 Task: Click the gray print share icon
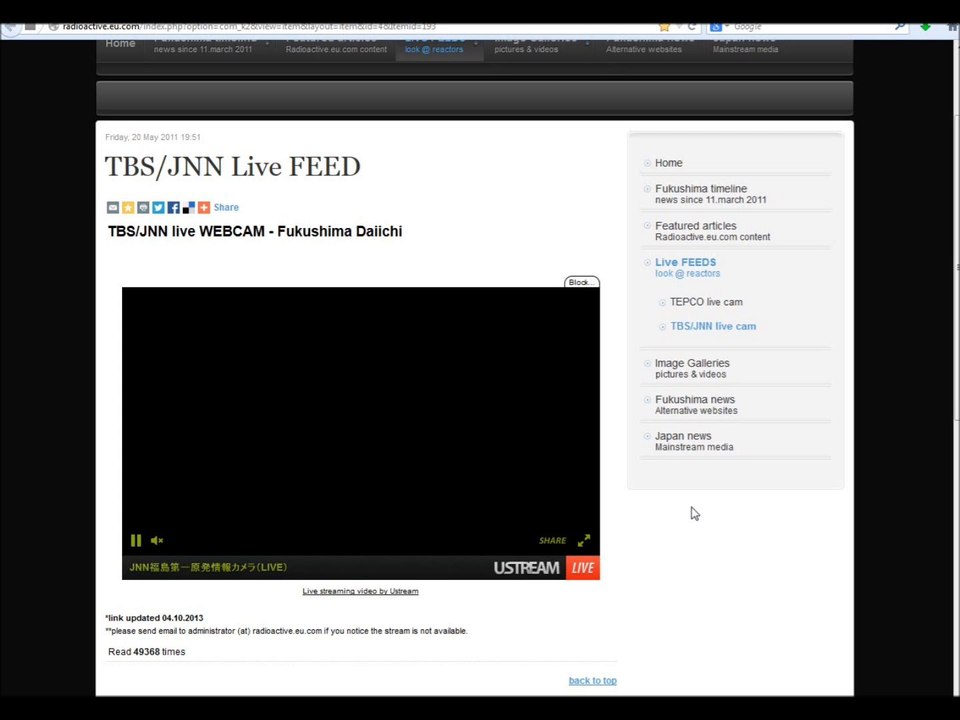point(143,208)
